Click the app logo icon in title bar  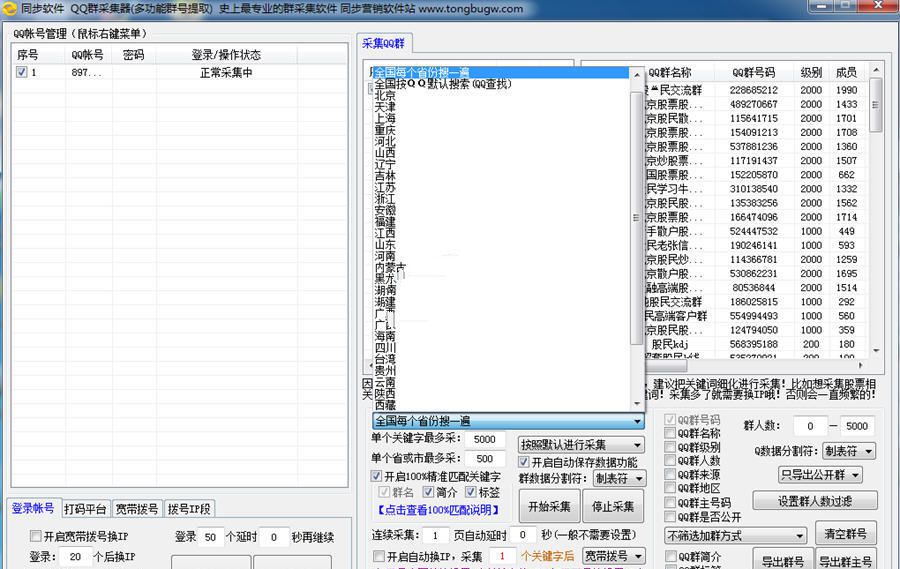coord(9,9)
